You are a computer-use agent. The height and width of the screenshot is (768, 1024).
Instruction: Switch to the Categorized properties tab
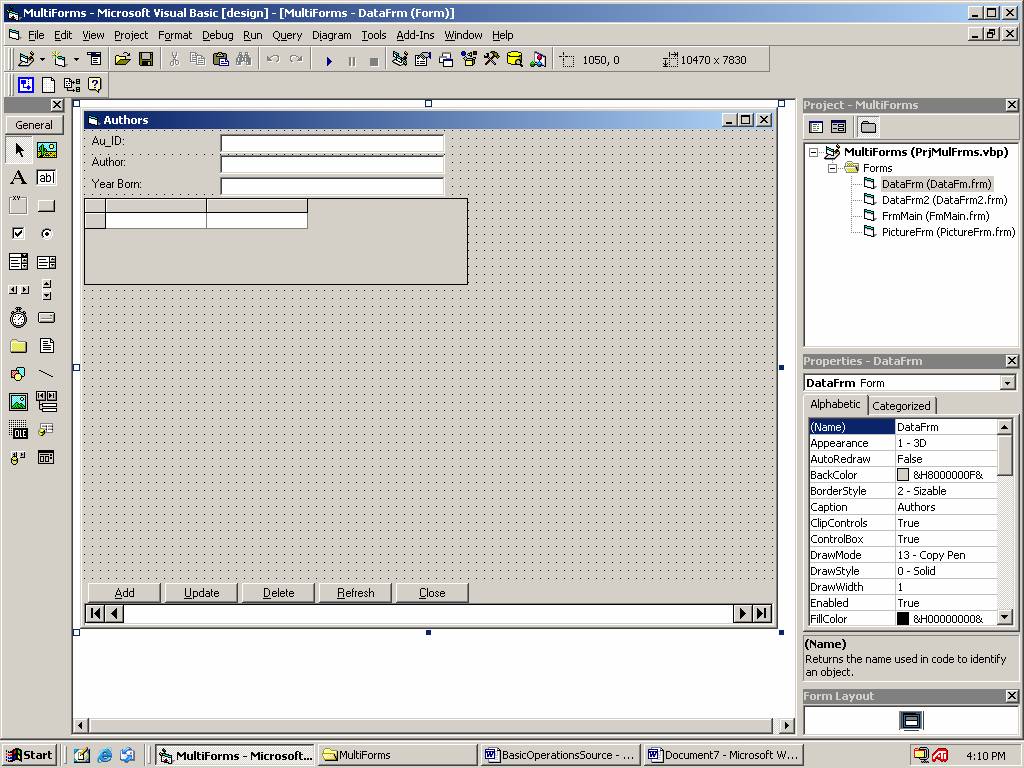(x=901, y=405)
